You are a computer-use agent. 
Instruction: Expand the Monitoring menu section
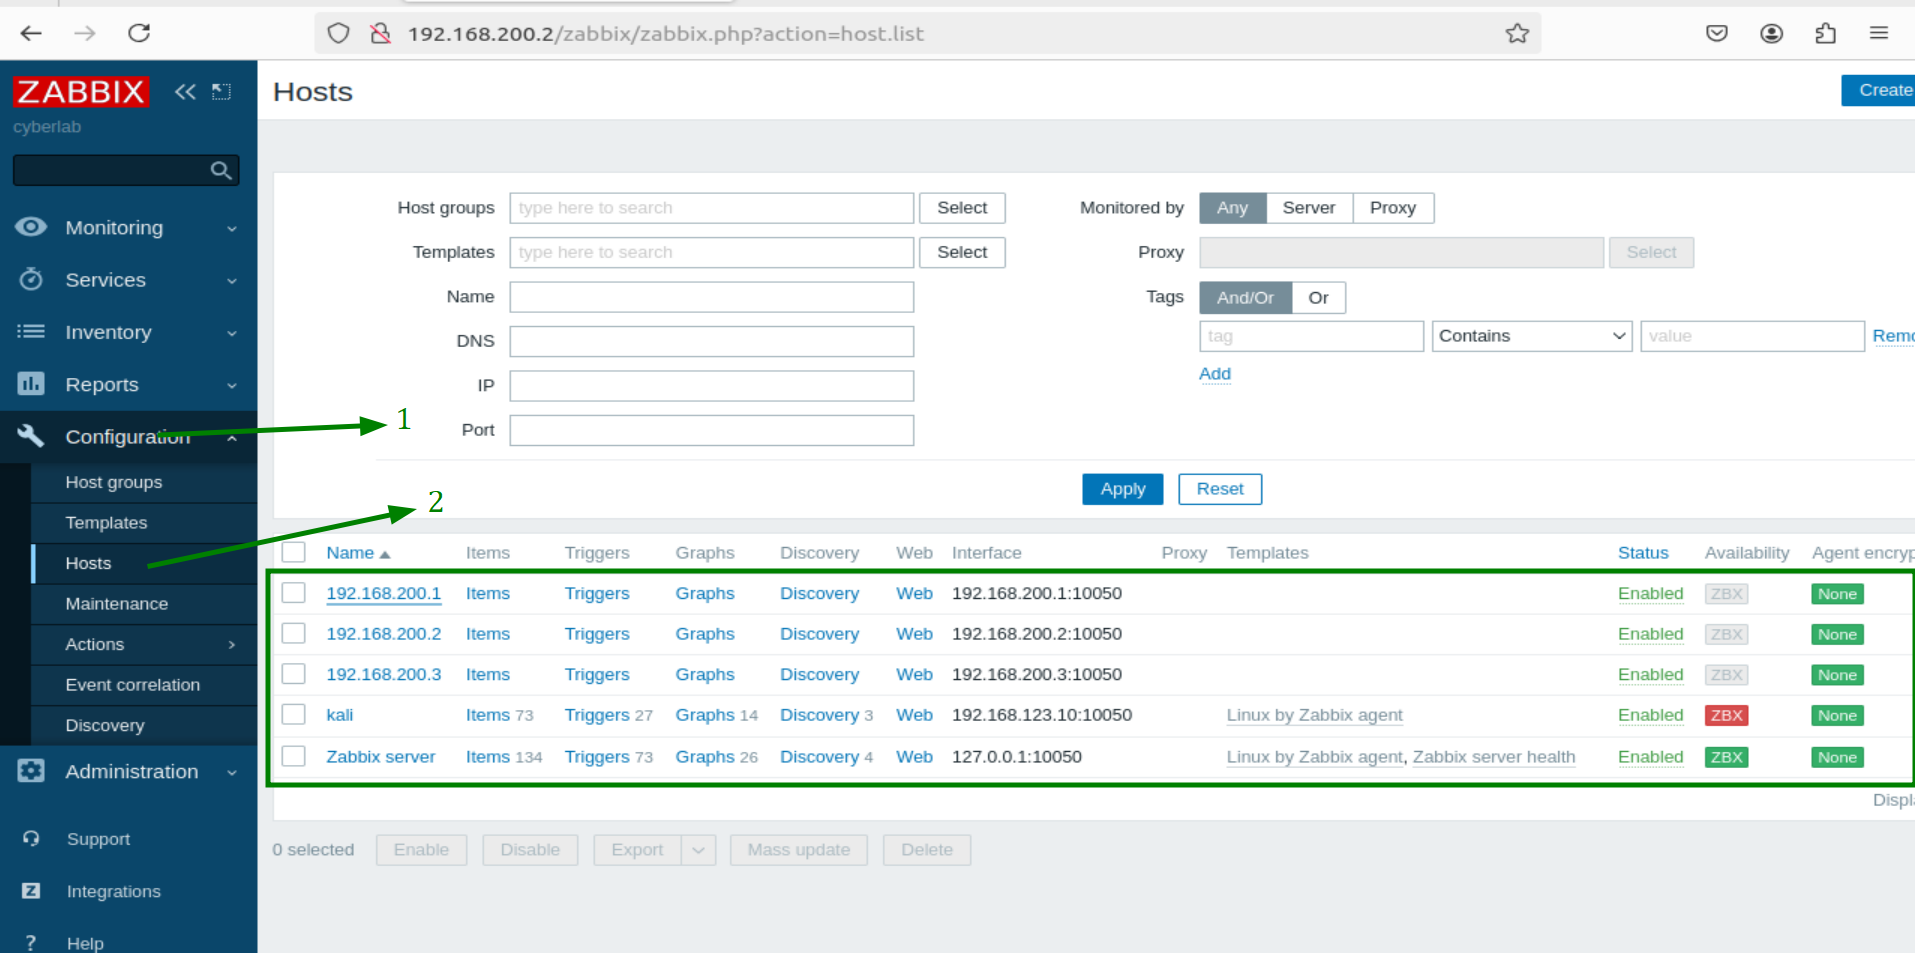[128, 228]
